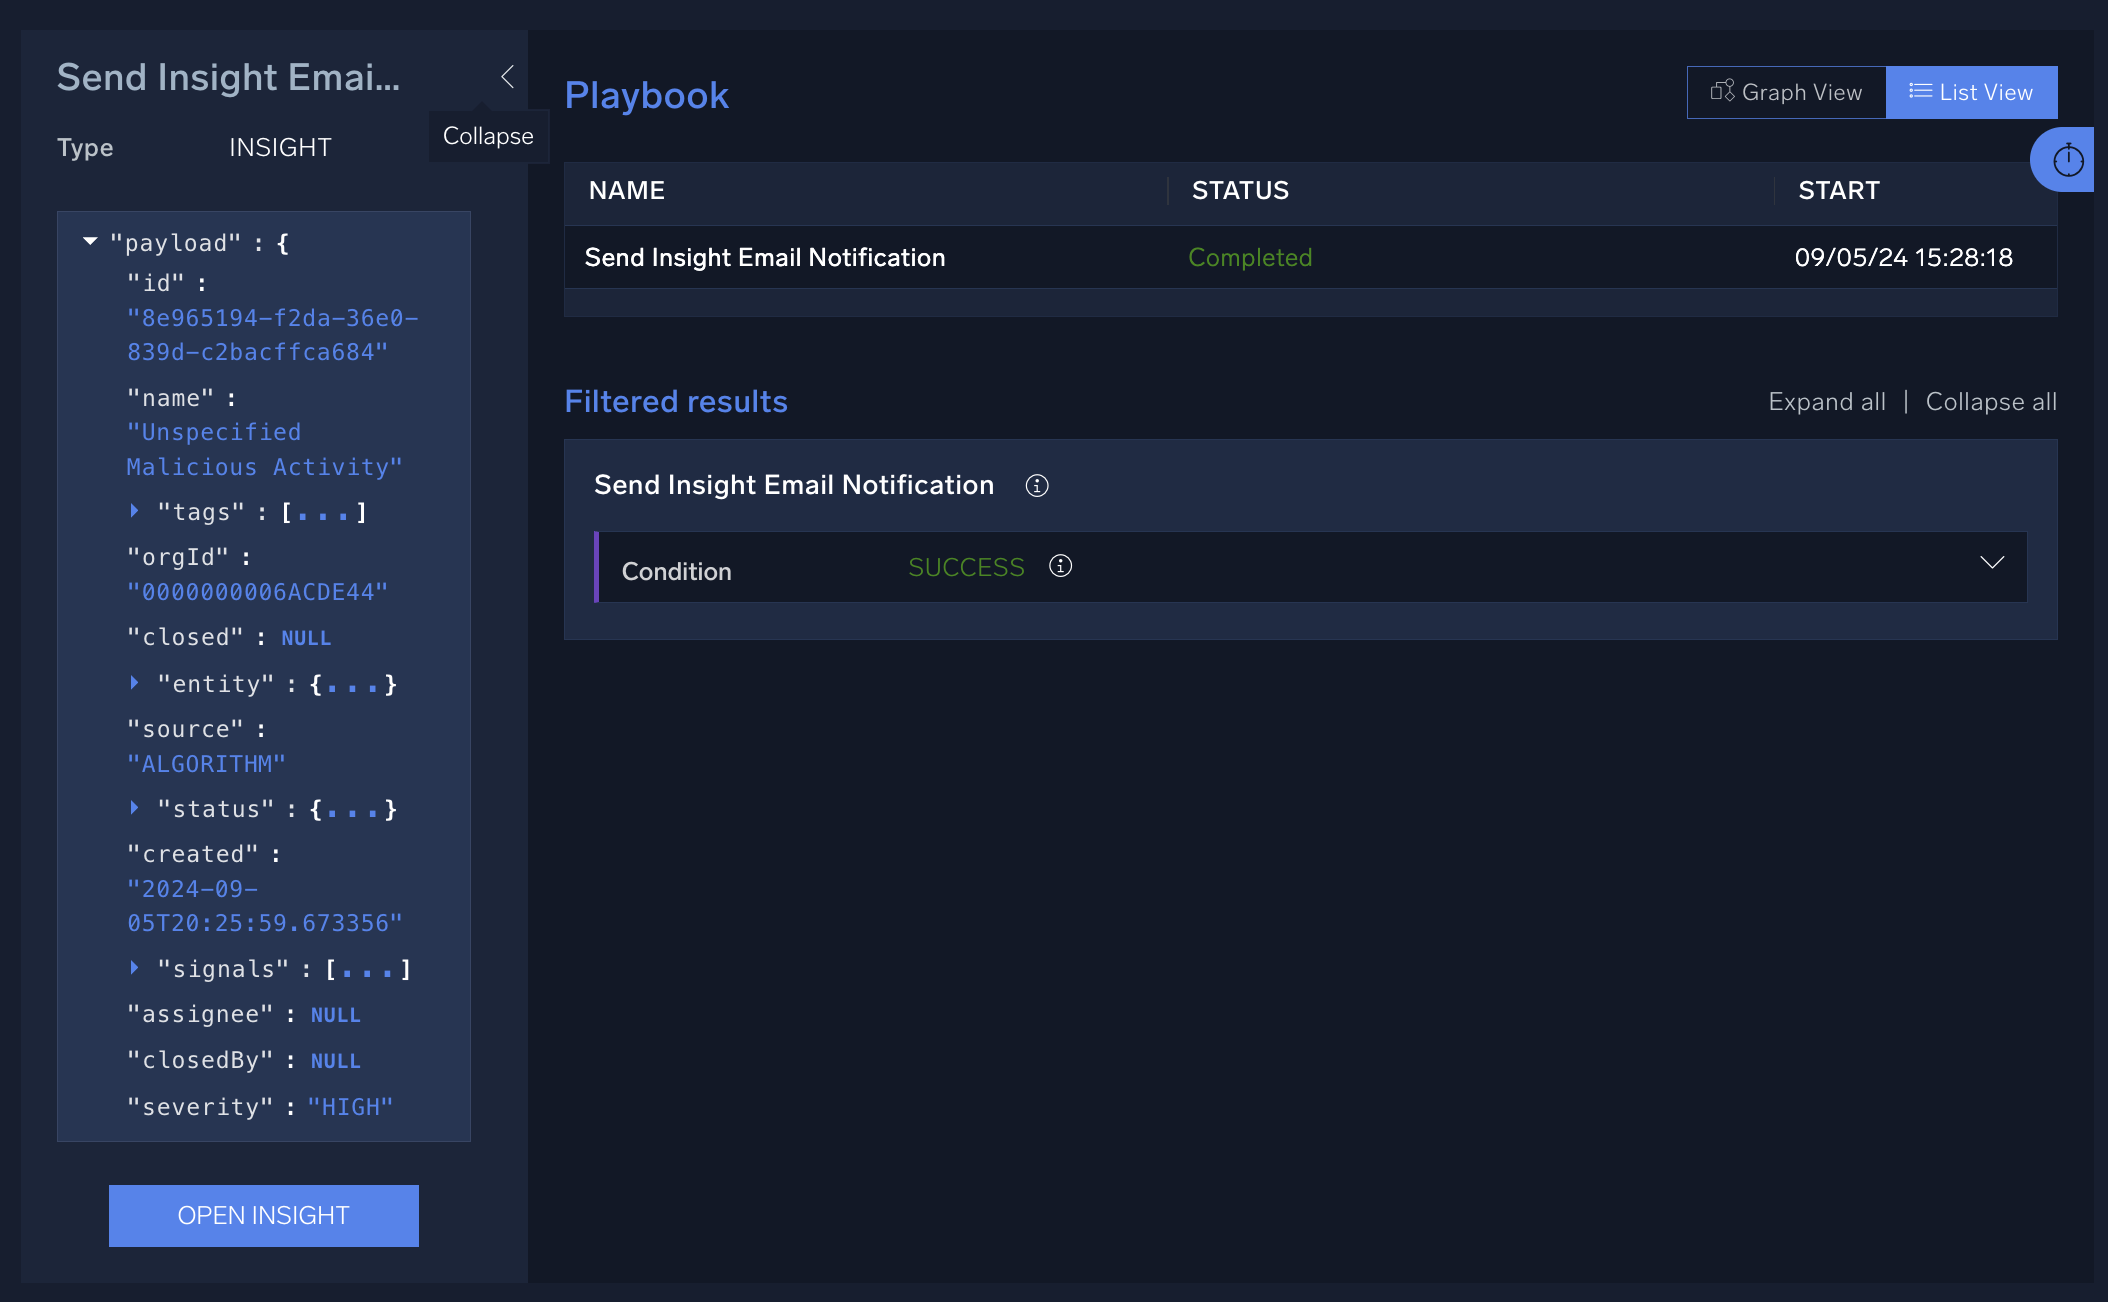Click the info icon next to SUCCESS status
This screenshot has height=1302, width=2108.
click(1060, 566)
